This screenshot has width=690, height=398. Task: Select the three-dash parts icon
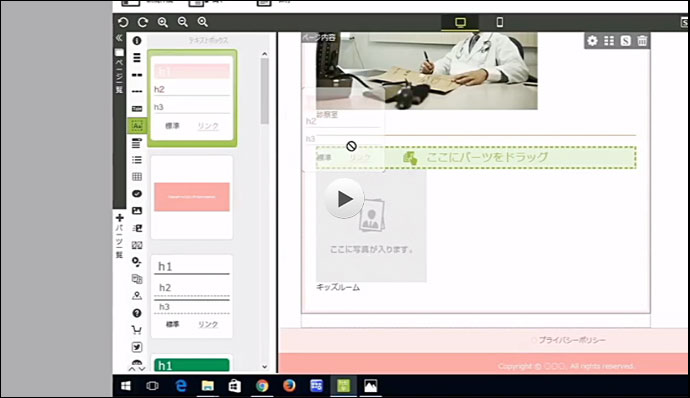coord(137,92)
